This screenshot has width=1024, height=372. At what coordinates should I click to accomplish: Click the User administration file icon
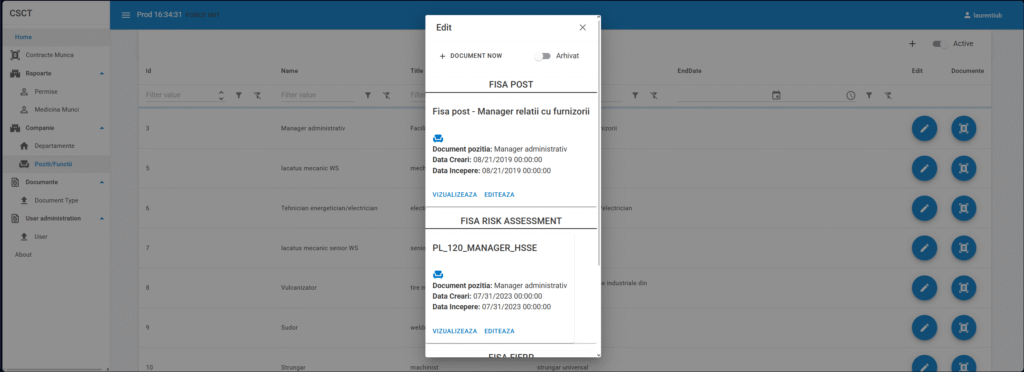pyautogui.click(x=15, y=218)
